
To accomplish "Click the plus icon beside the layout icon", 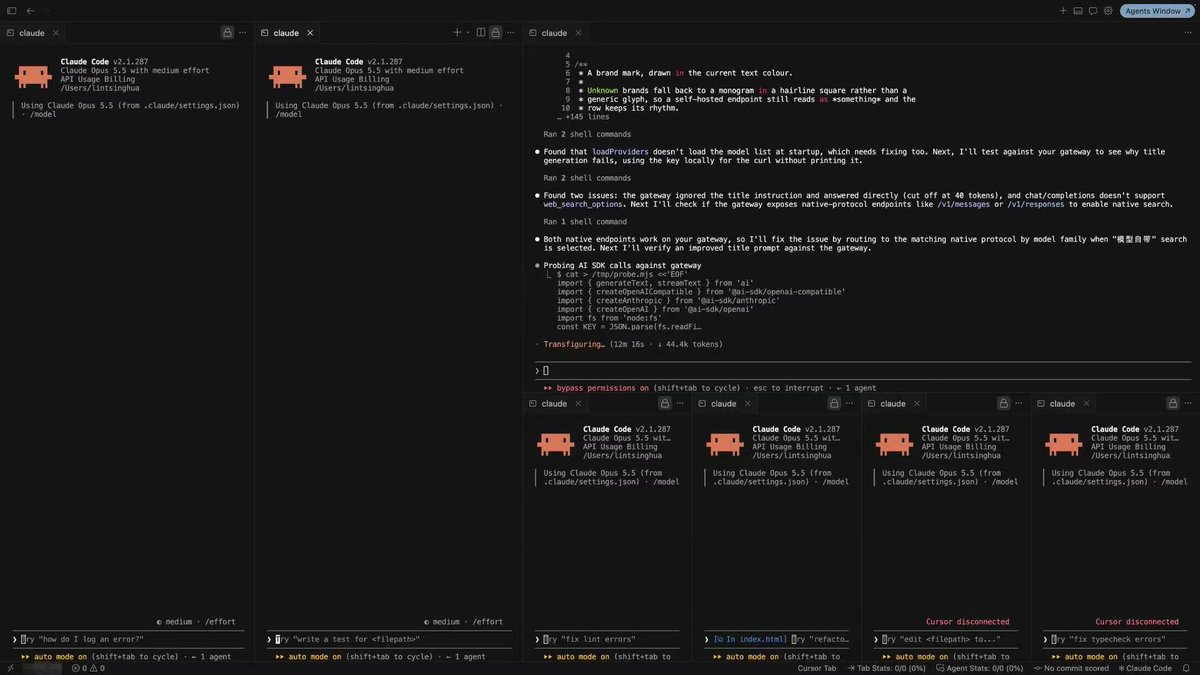I will [x=1063, y=10].
